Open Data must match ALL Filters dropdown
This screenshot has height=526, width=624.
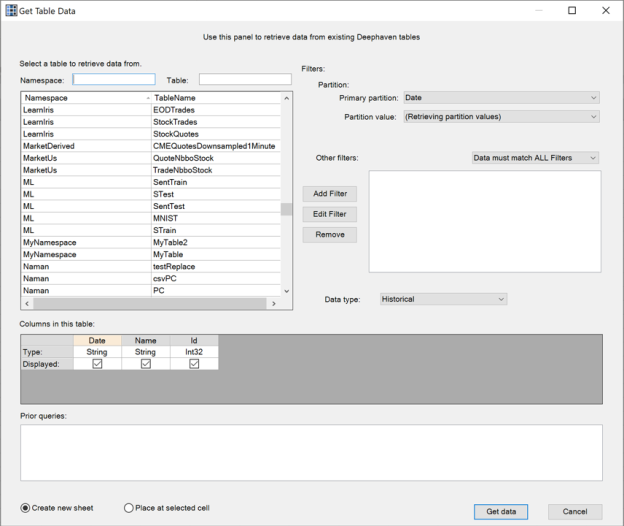click(535, 158)
